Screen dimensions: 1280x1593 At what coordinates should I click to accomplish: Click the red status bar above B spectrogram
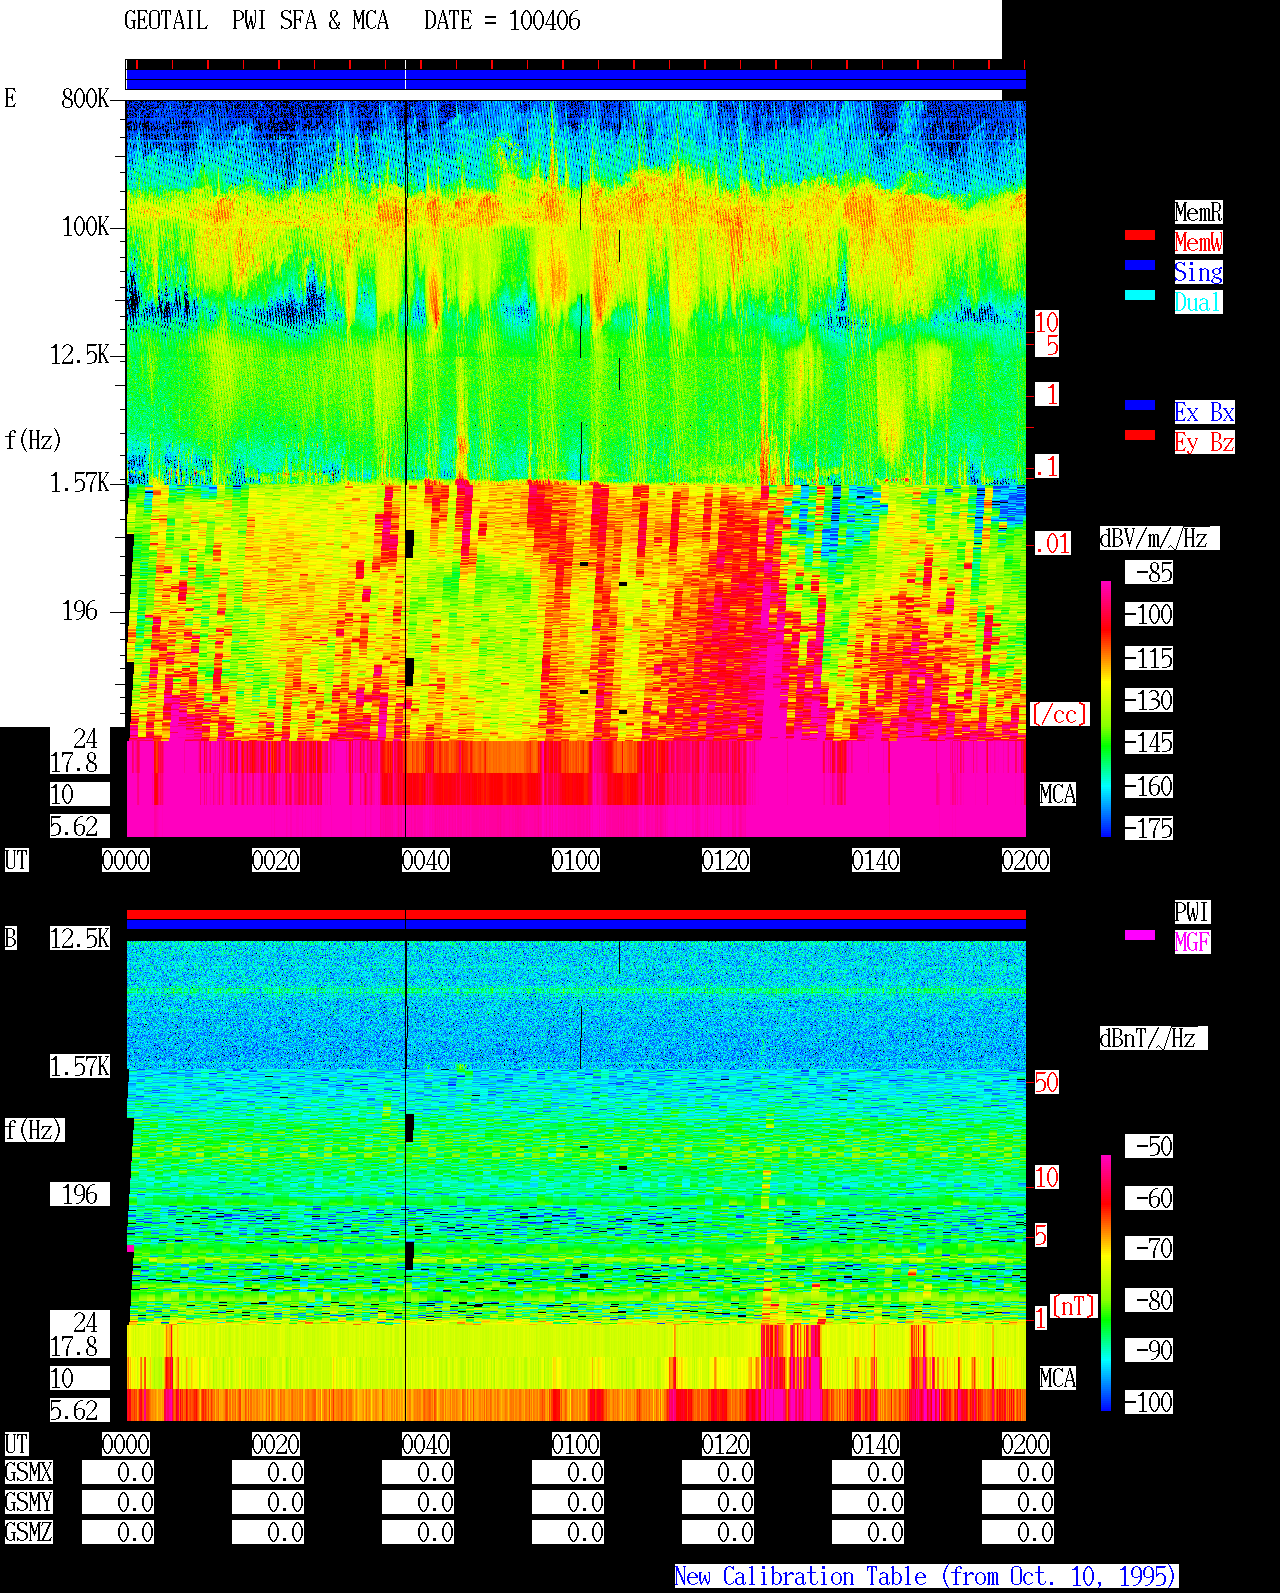click(576, 914)
